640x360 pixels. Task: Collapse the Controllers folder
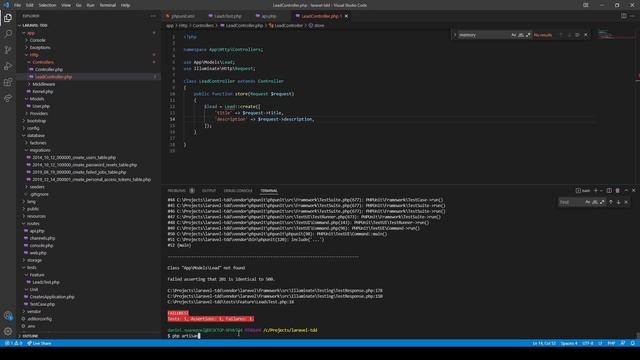point(42,62)
